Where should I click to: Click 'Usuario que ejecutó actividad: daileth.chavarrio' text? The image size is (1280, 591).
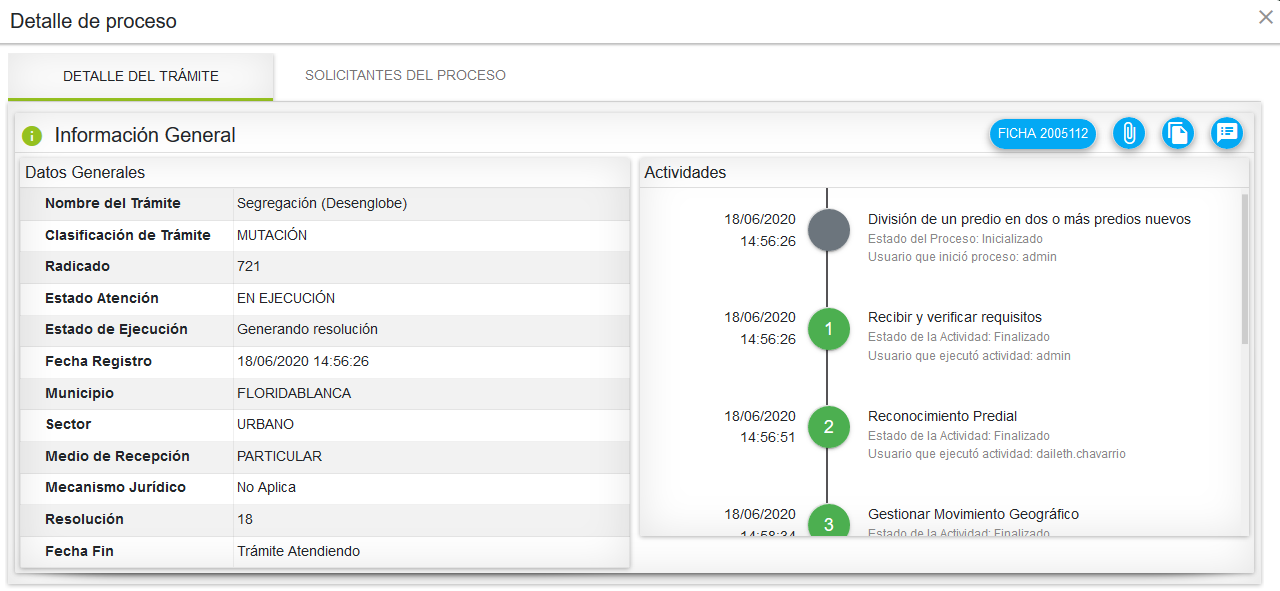(997, 454)
